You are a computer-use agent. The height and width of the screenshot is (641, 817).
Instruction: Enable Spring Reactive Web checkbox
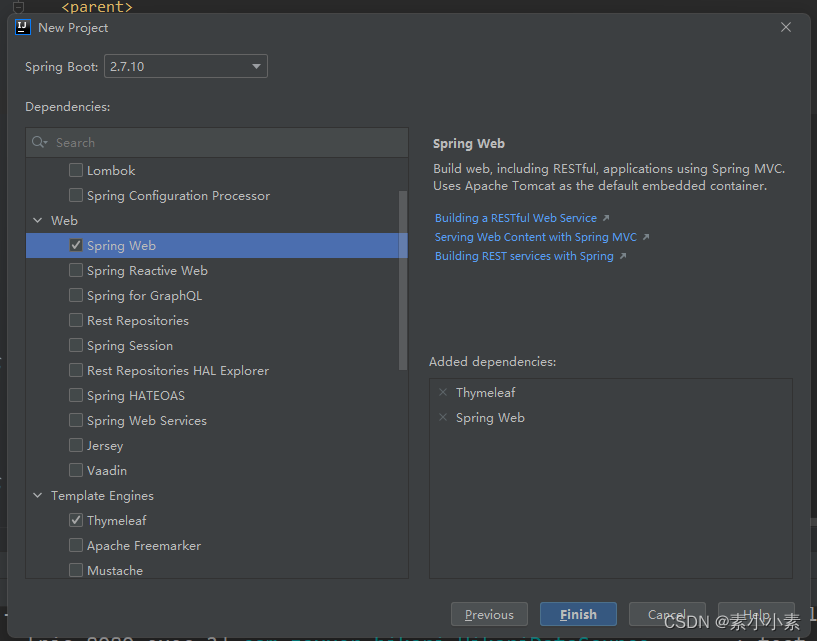coord(76,270)
